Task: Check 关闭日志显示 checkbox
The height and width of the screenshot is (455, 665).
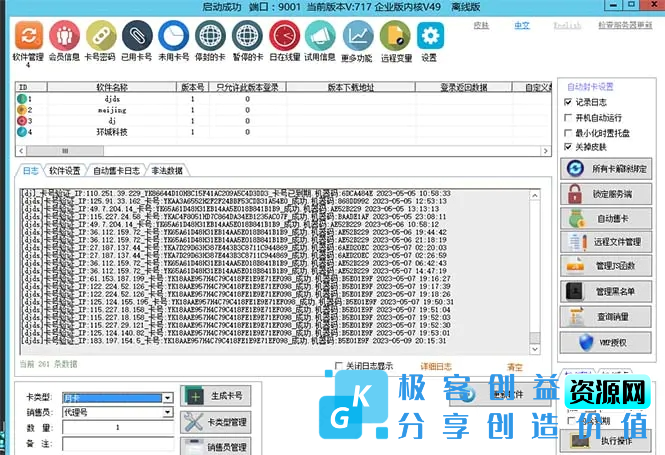Action: [x=338, y=366]
